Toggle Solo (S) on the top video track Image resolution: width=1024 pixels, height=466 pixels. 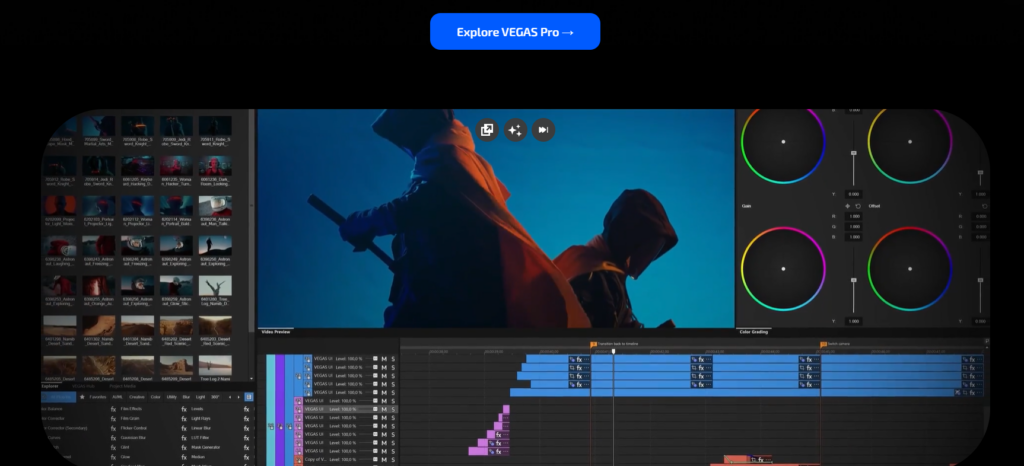click(x=393, y=359)
